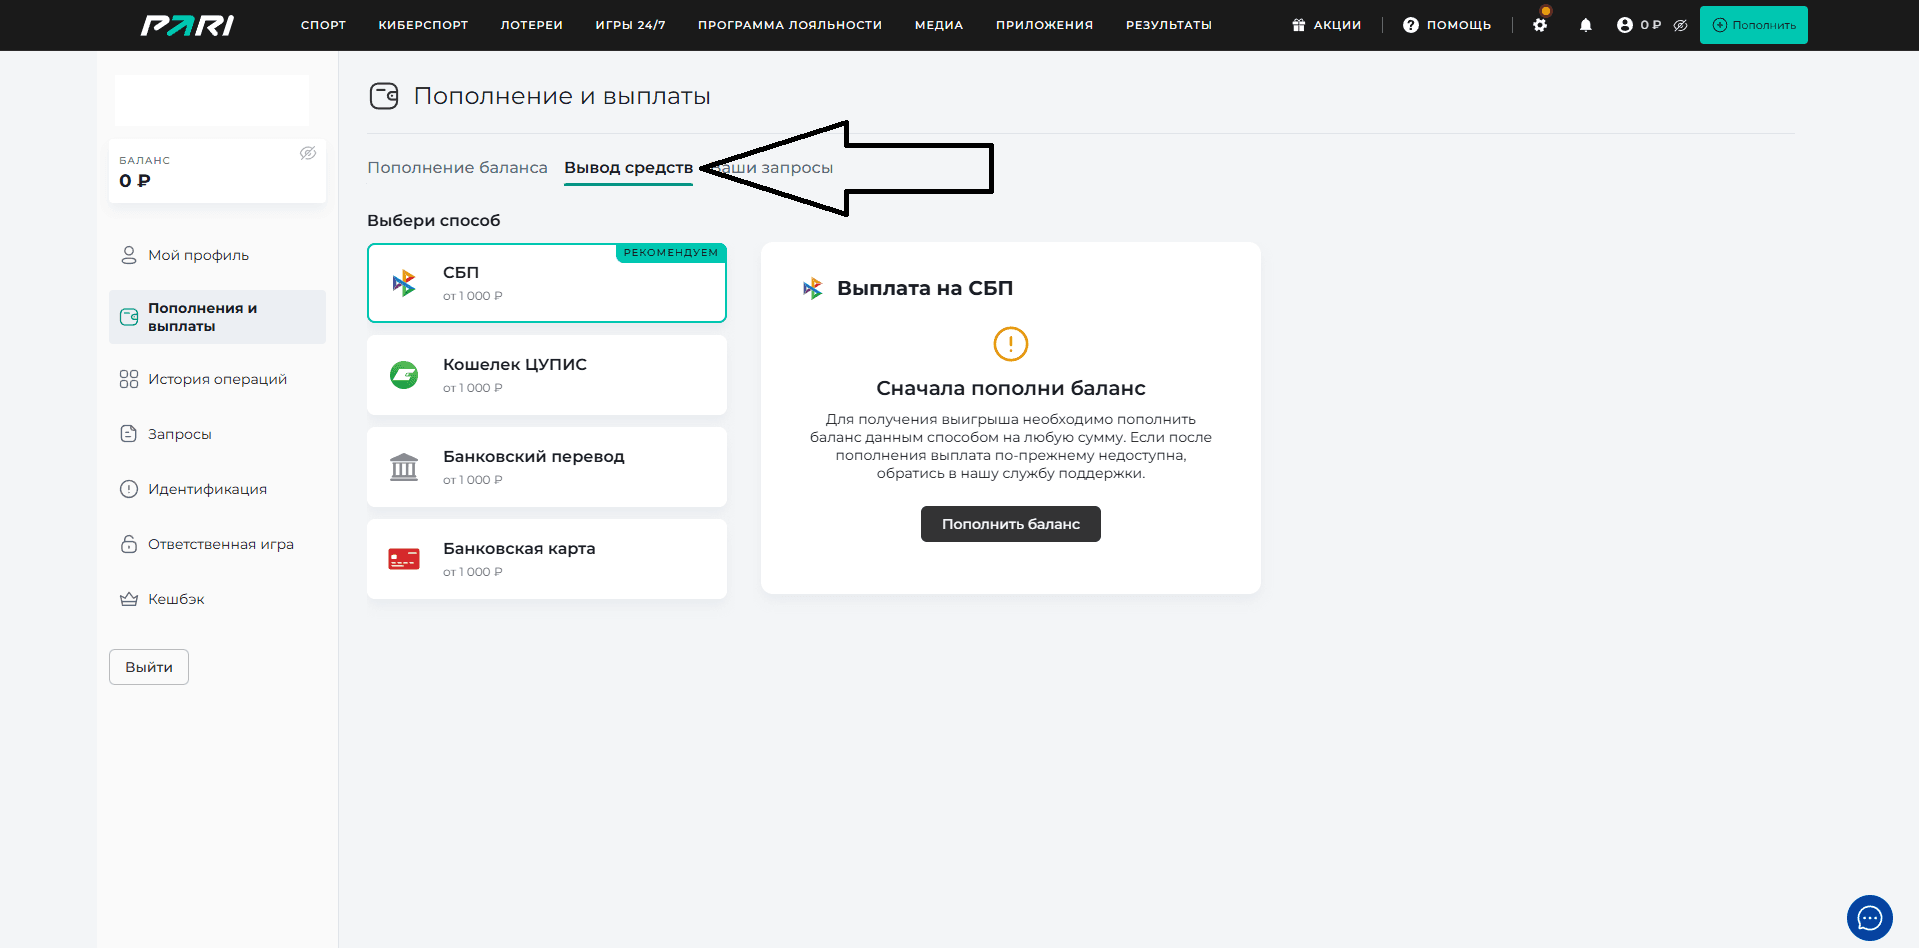Click the Выбери способ label
This screenshot has width=1919, height=948.
pyautogui.click(x=433, y=221)
